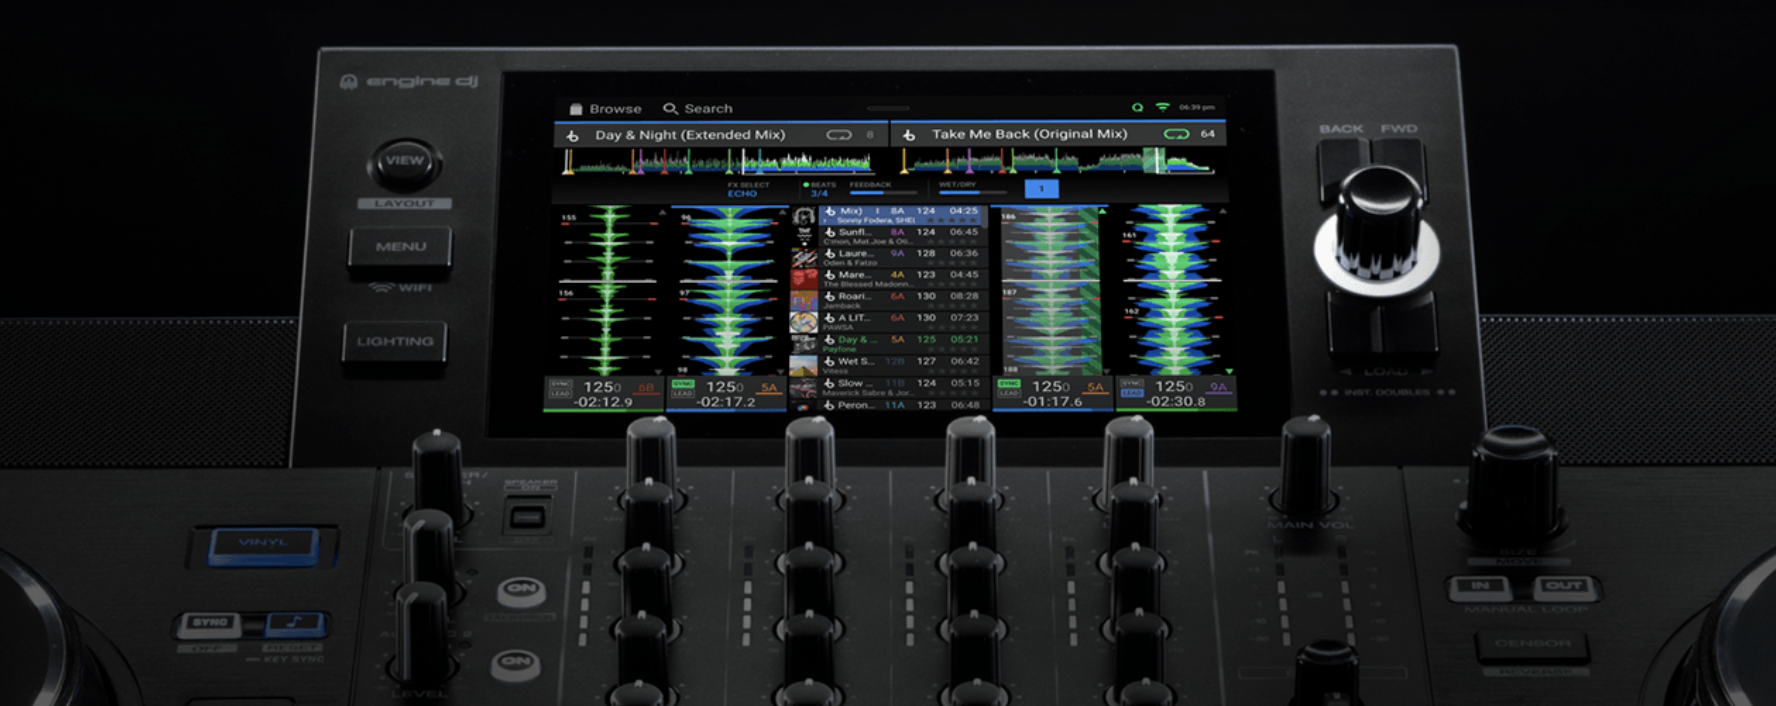Flip the SPEAKER on/off switch

[x=527, y=516]
